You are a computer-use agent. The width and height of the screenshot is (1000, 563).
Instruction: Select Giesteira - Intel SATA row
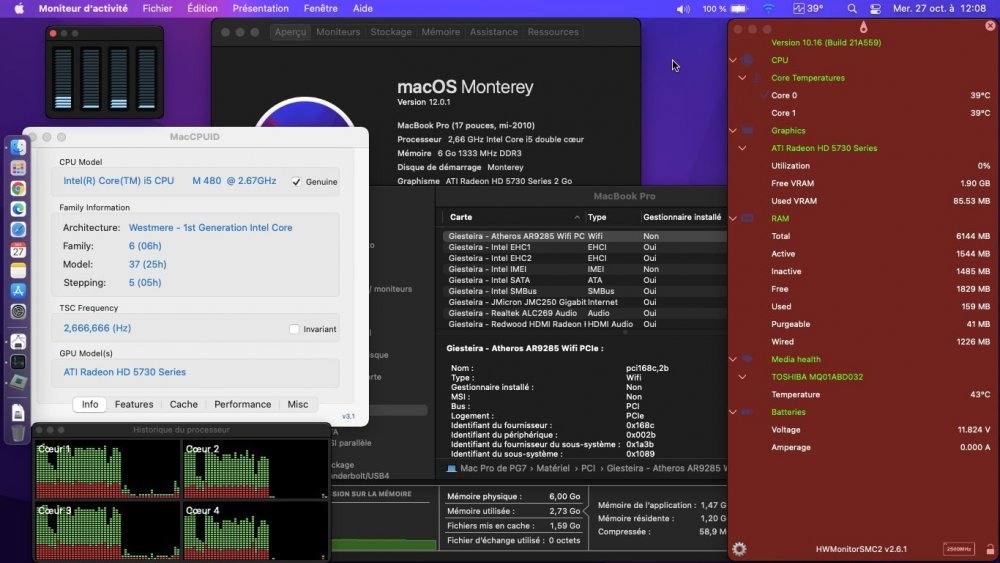point(584,280)
